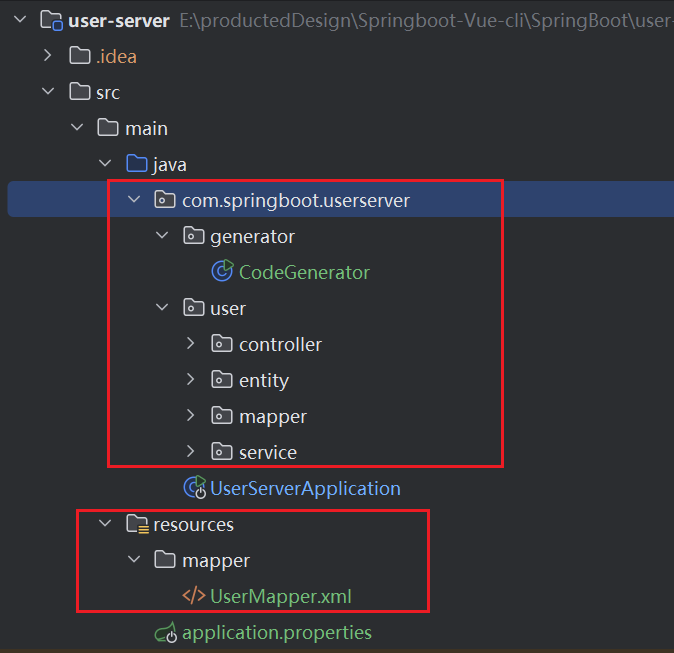Collapse the resources folder chevron
This screenshot has height=653, width=674.
tap(105, 524)
